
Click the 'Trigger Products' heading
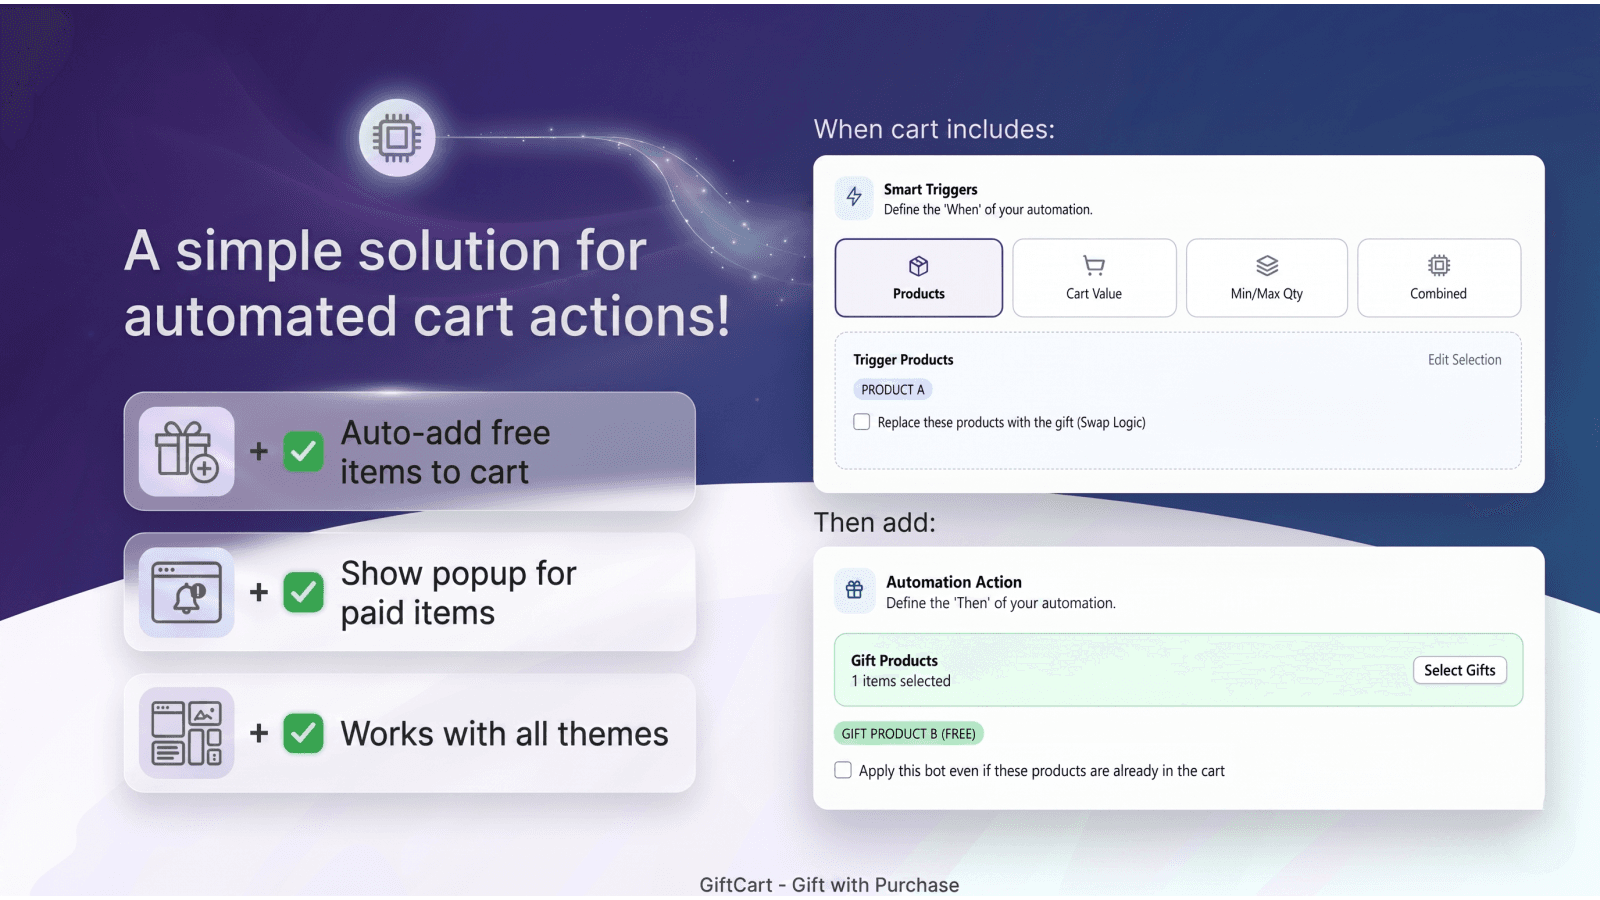point(903,360)
